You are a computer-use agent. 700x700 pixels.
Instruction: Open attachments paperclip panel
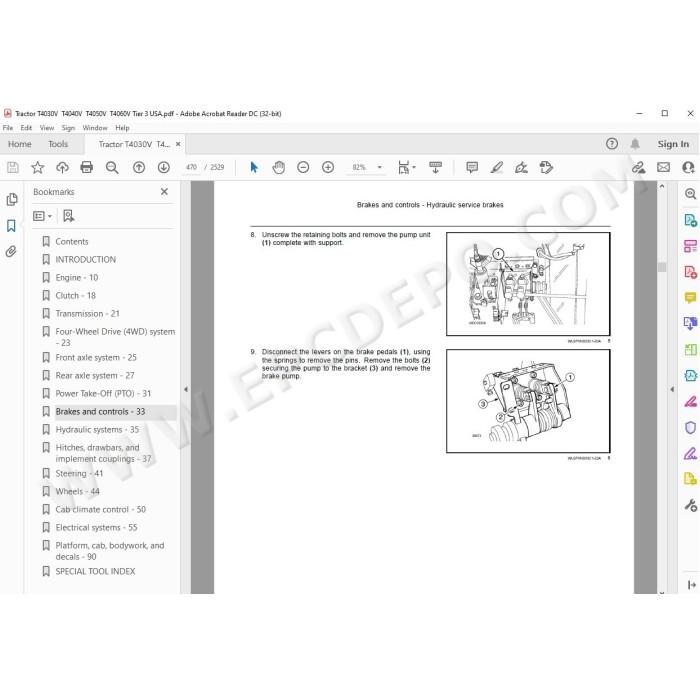(x=11, y=251)
